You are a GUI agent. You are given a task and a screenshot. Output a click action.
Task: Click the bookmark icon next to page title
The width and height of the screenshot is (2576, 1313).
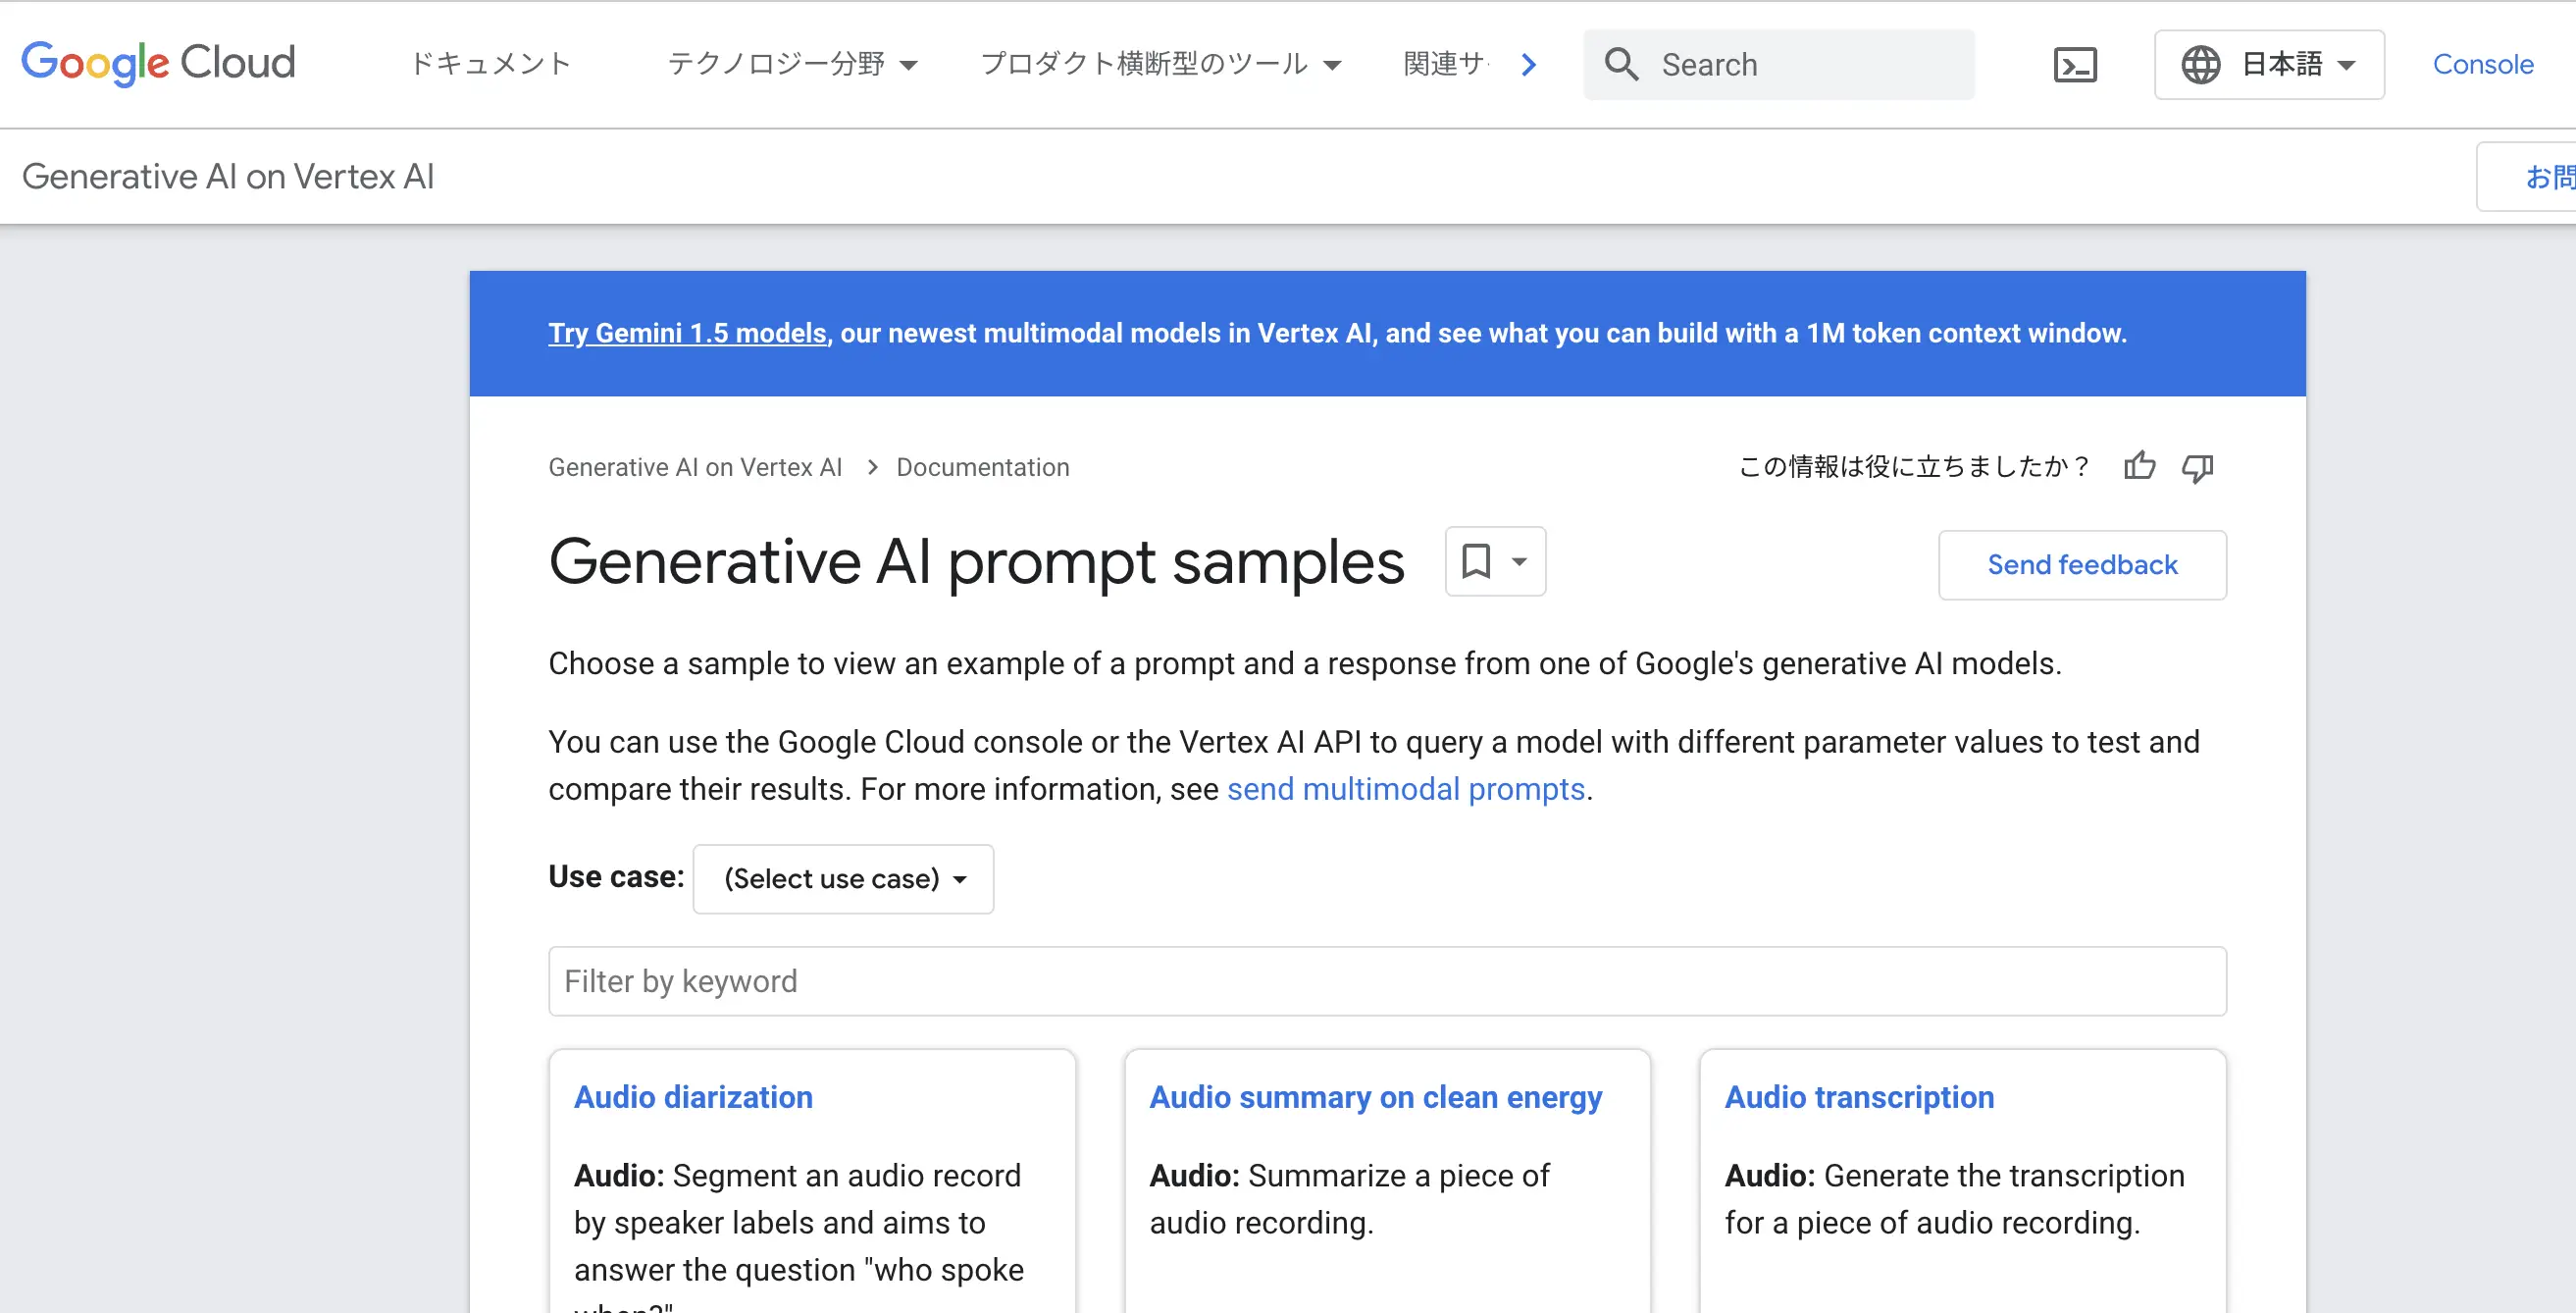(1476, 561)
